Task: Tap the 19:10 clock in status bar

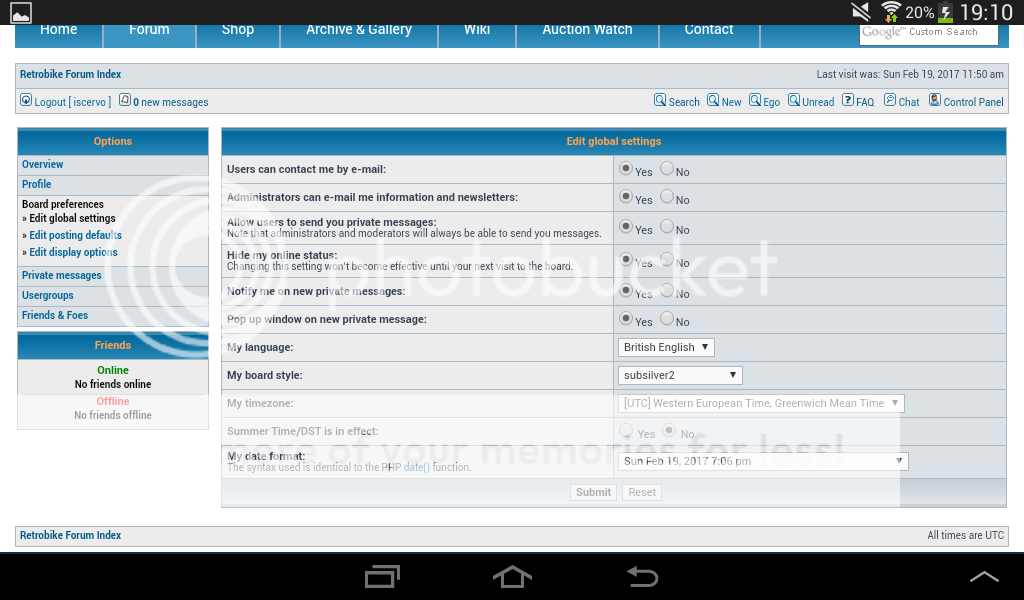Action: pyautogui.click(x=986, y=12)
